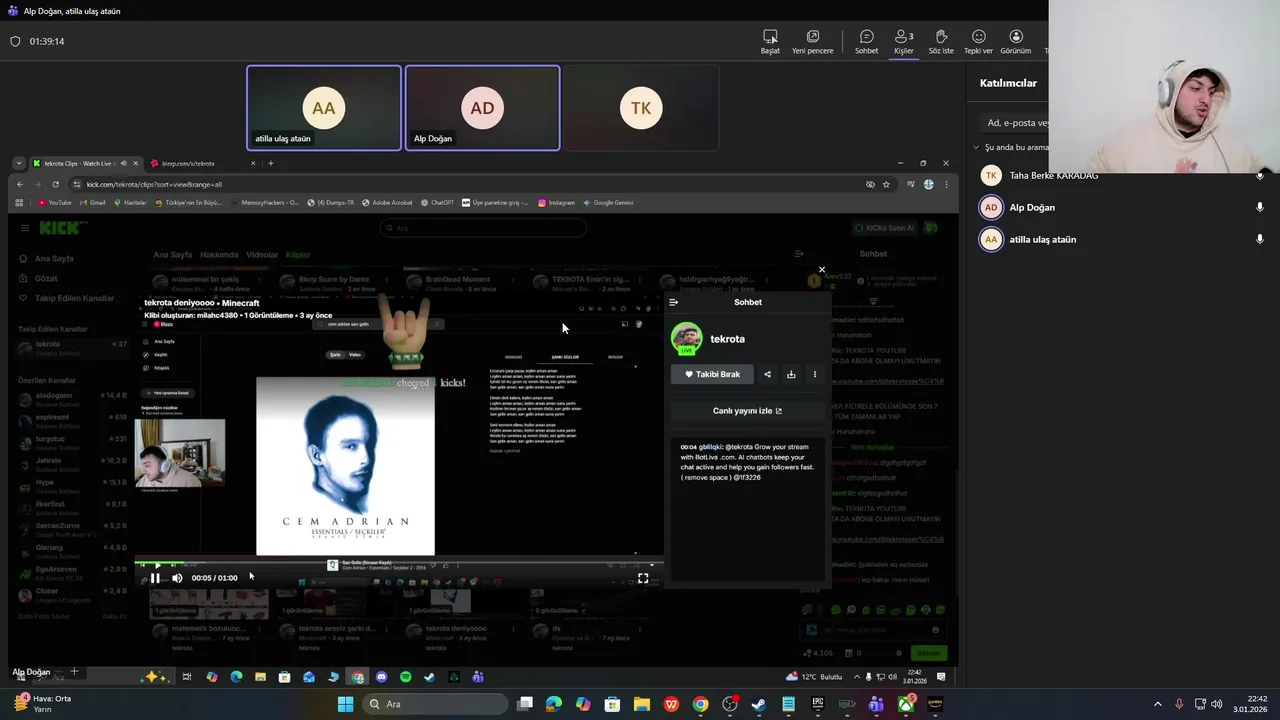
Task: Click the Windows taskbar search box Ara
Action: click(x=434, y=704)
